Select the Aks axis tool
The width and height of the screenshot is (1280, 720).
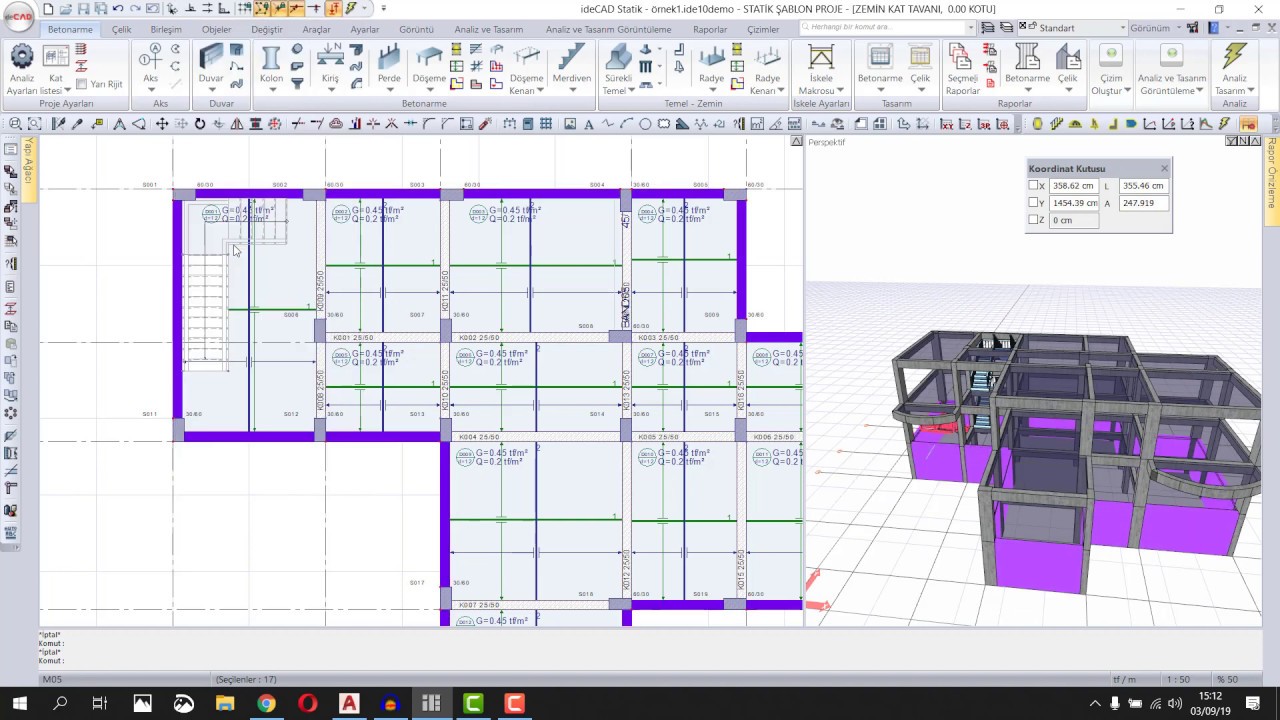[150, 65]
